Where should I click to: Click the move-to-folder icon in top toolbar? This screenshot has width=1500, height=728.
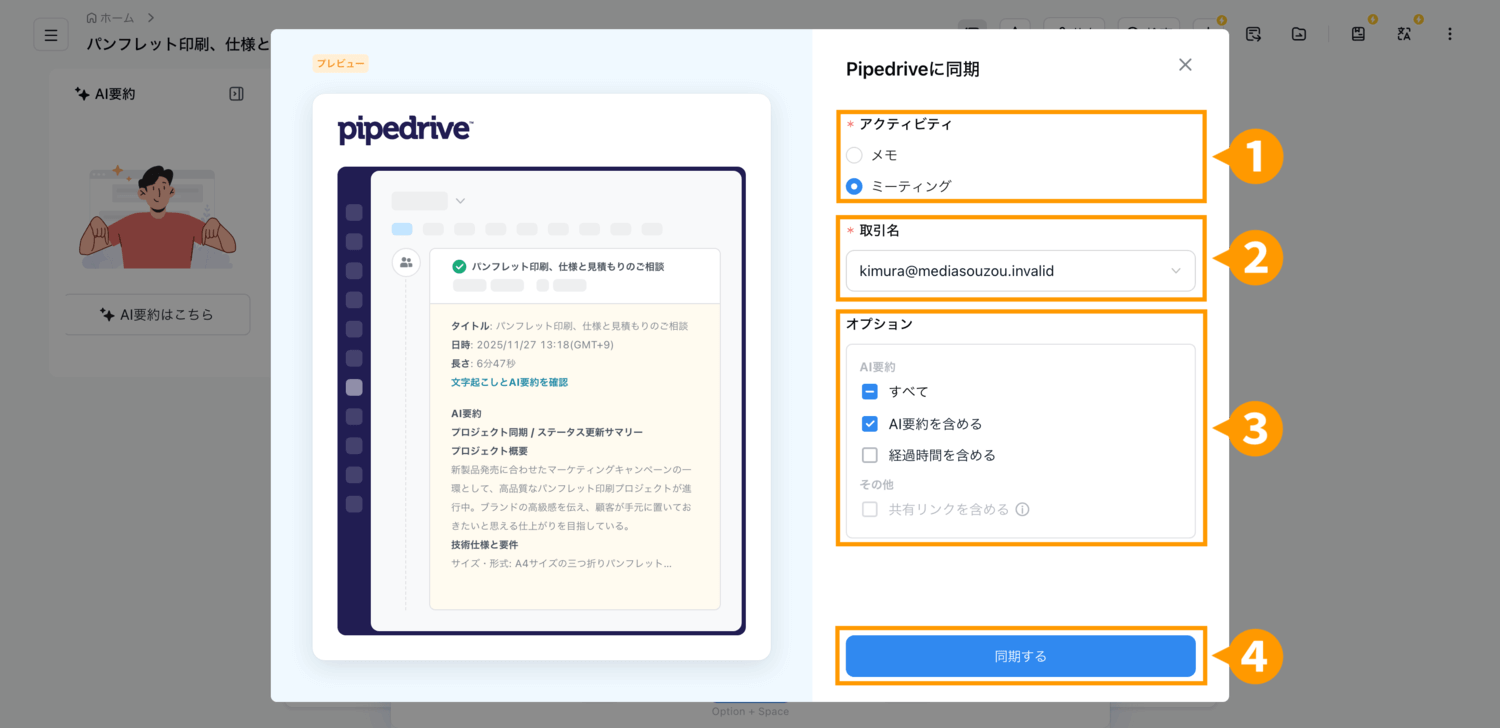point(1298,34)
